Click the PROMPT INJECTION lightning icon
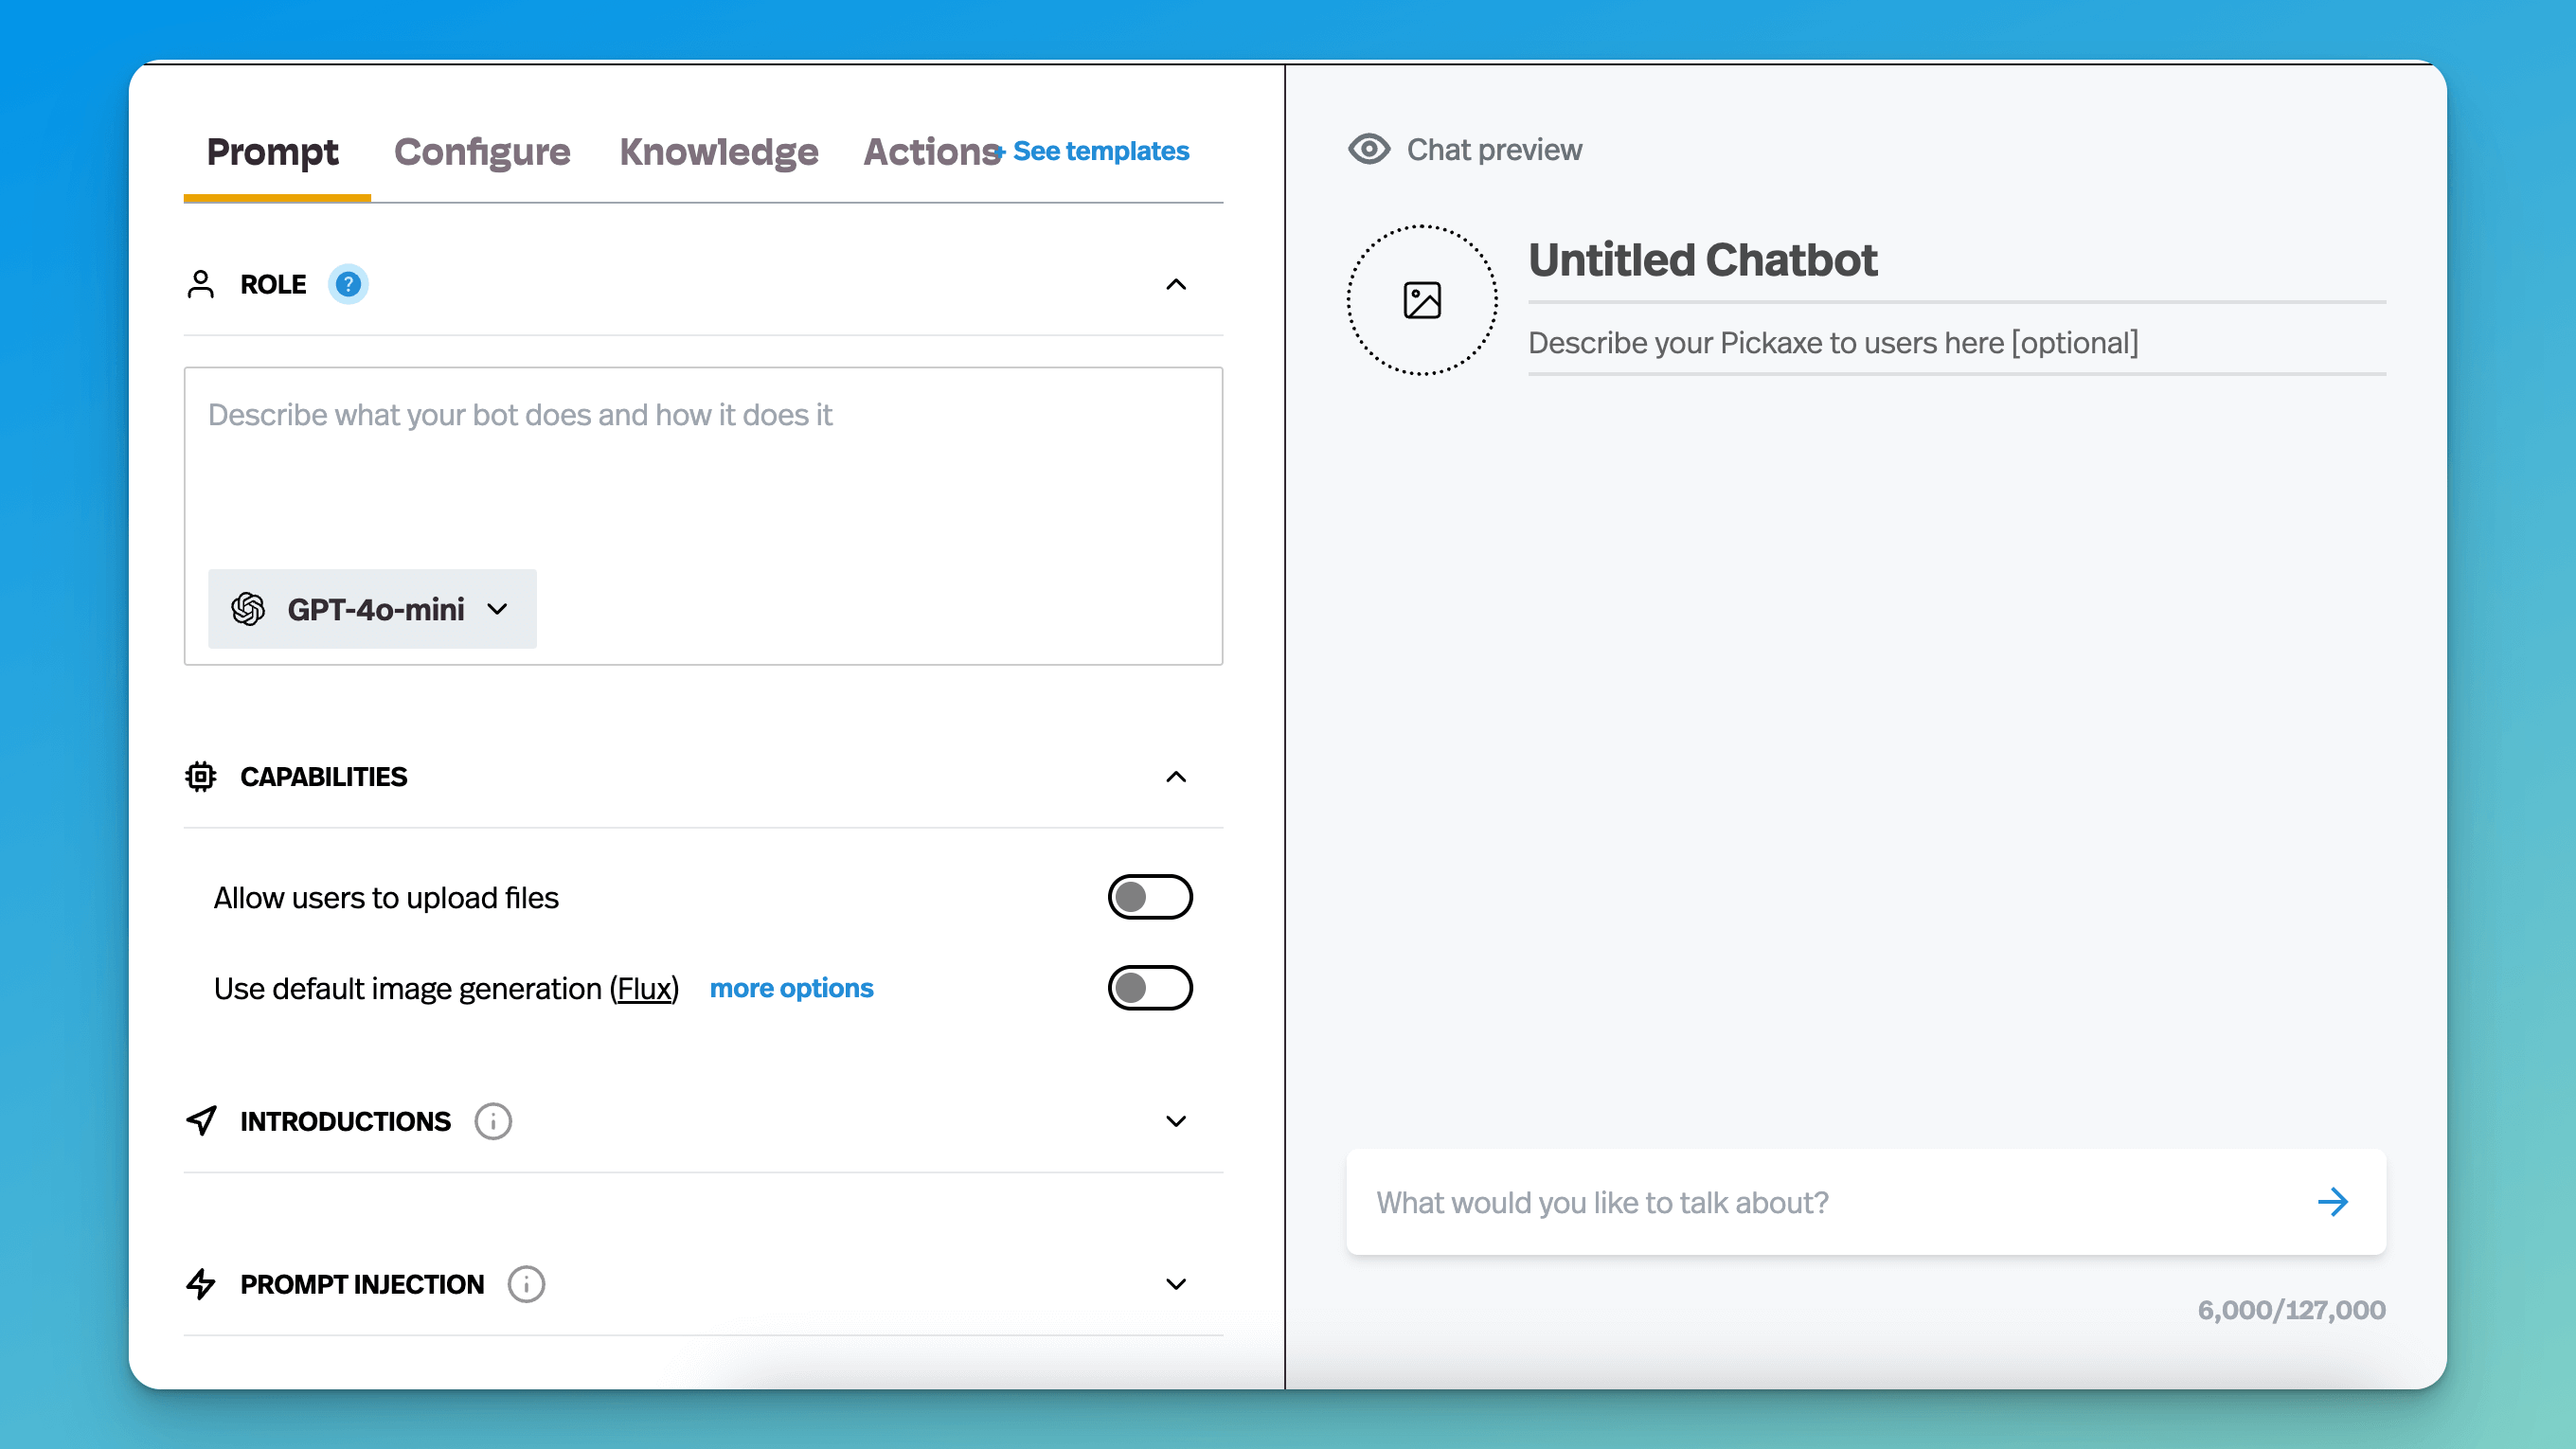This screenshot has height=1449, width=2576. click(x=201, y=1284)
